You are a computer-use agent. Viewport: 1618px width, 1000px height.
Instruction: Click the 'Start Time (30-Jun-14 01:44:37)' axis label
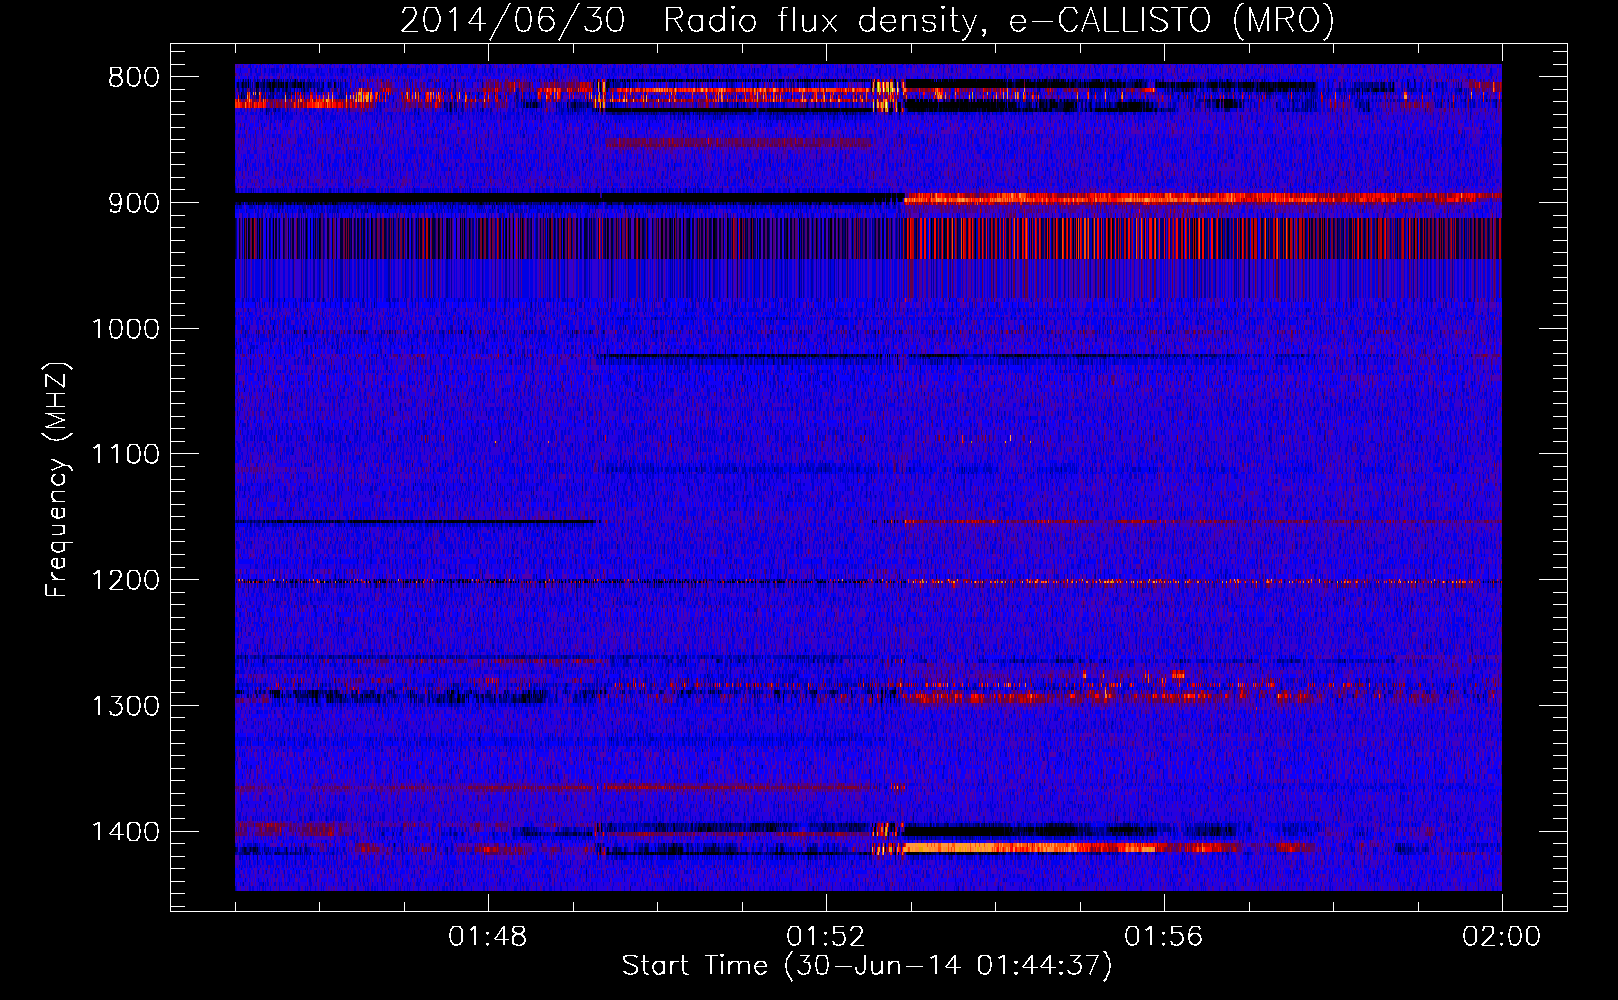click(867, 966)
